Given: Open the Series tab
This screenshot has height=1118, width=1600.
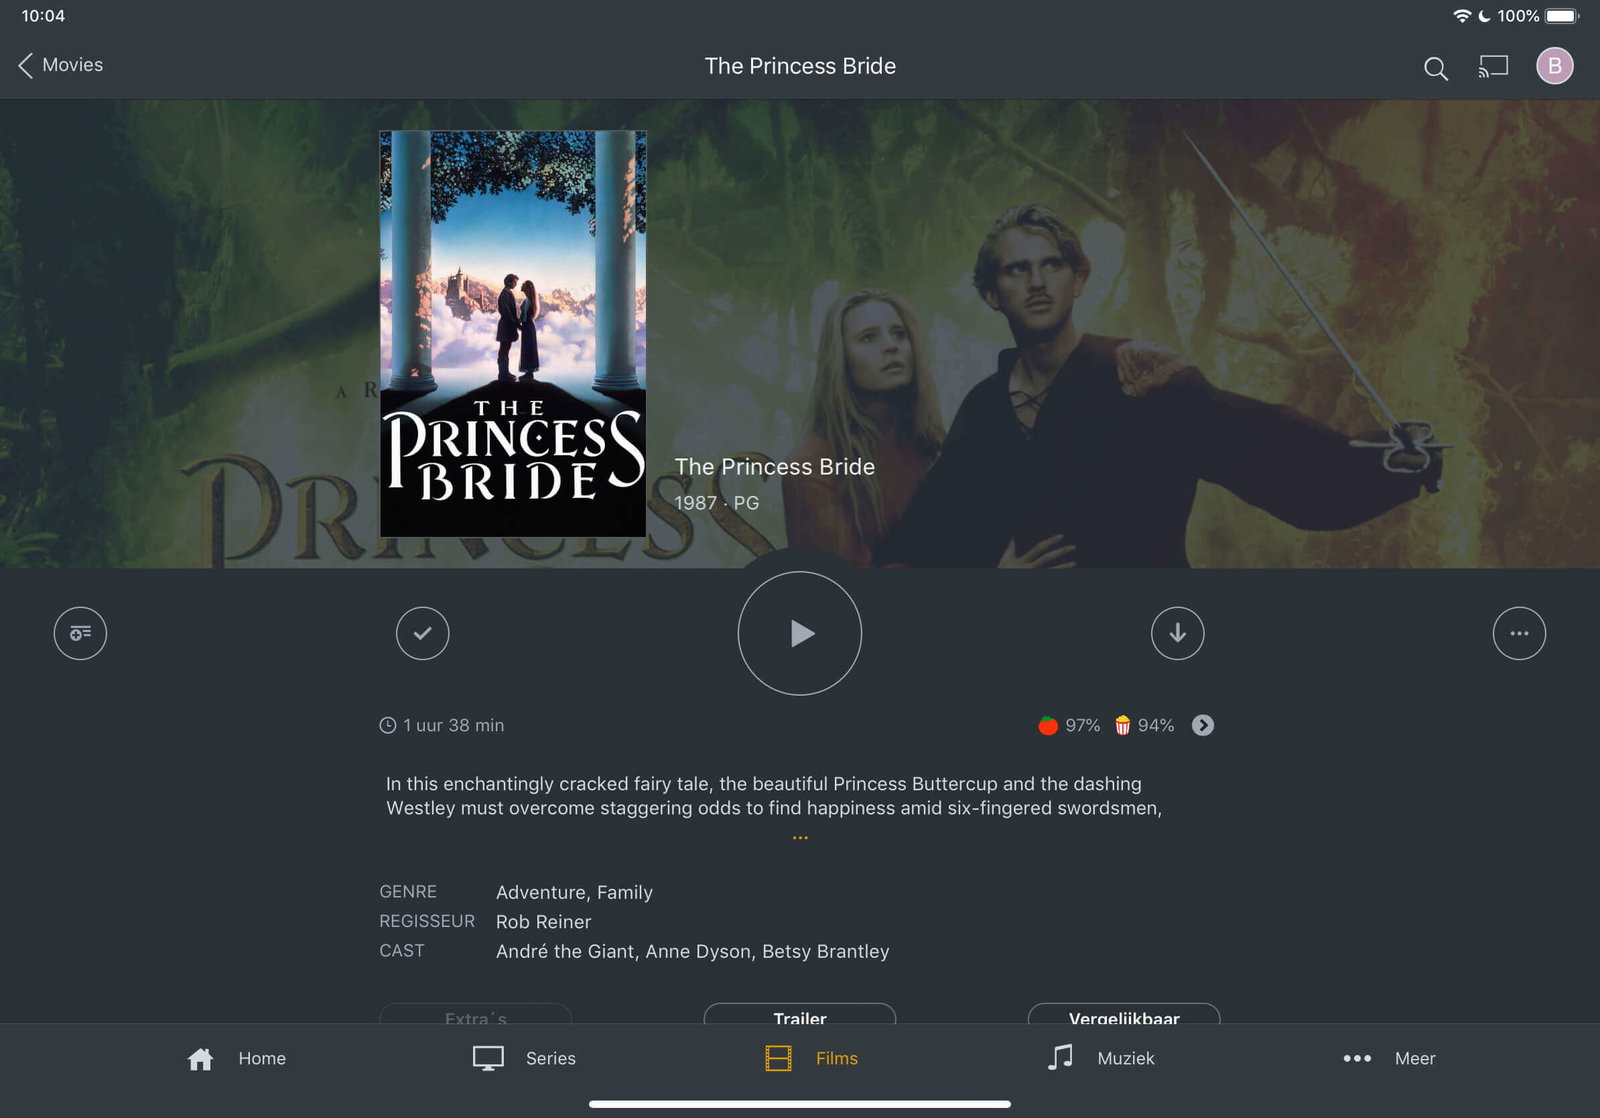Looking at the screenshot, I should (524, 1058).
